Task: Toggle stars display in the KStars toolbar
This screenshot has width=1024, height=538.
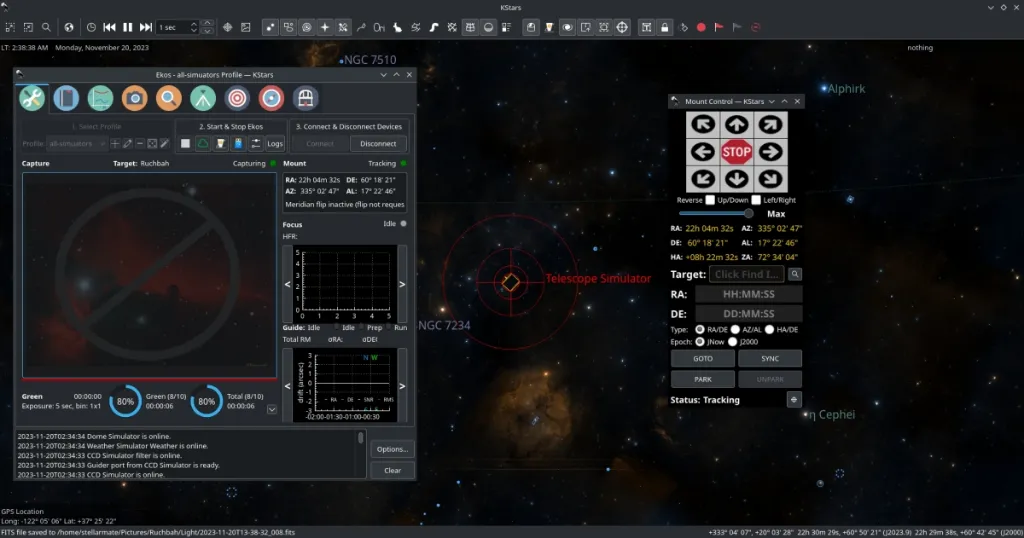Action: coord(270,27)
